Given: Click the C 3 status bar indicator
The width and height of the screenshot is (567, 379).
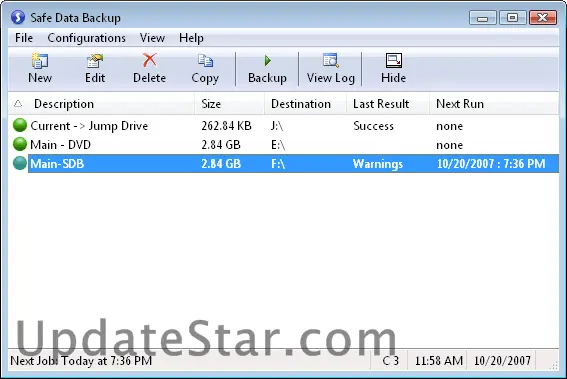Looking at the screenshot, I should (391, 361).
